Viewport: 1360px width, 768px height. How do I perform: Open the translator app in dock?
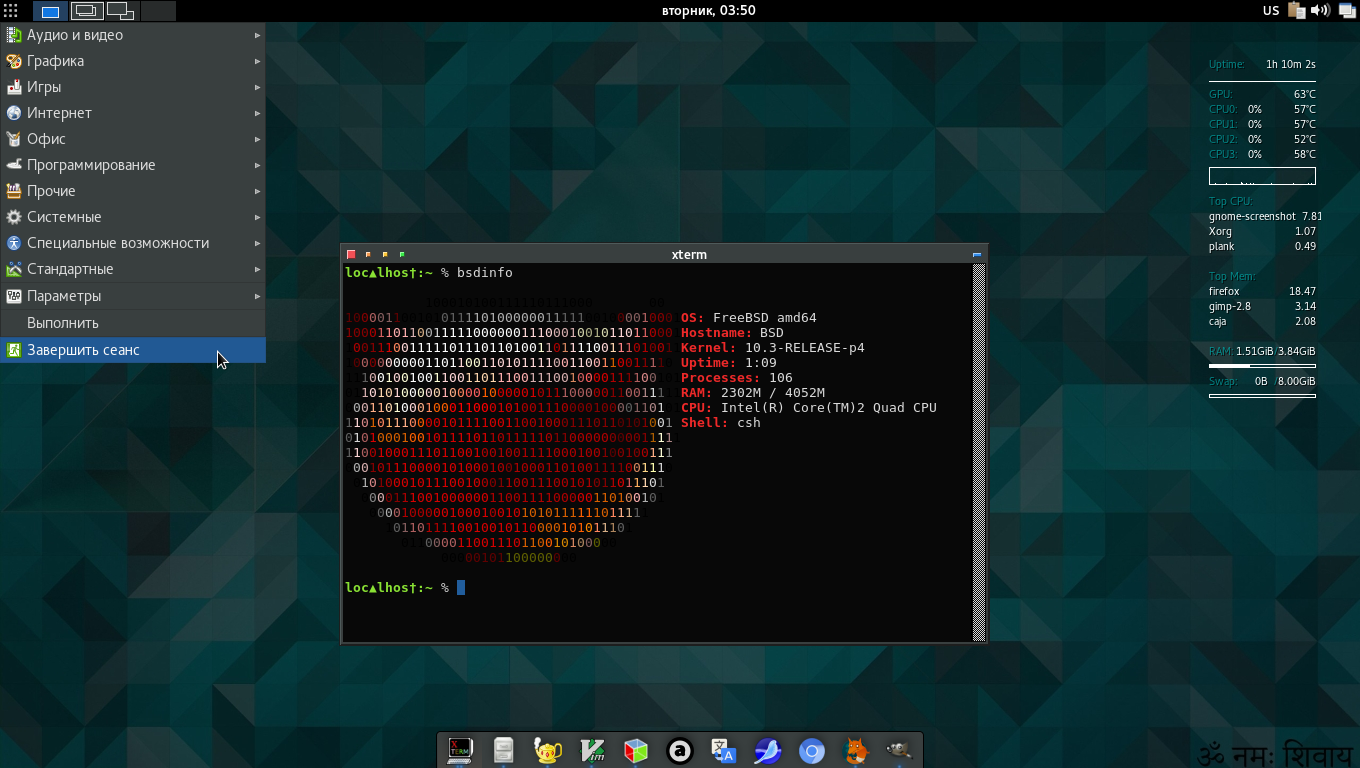[723, 750]
